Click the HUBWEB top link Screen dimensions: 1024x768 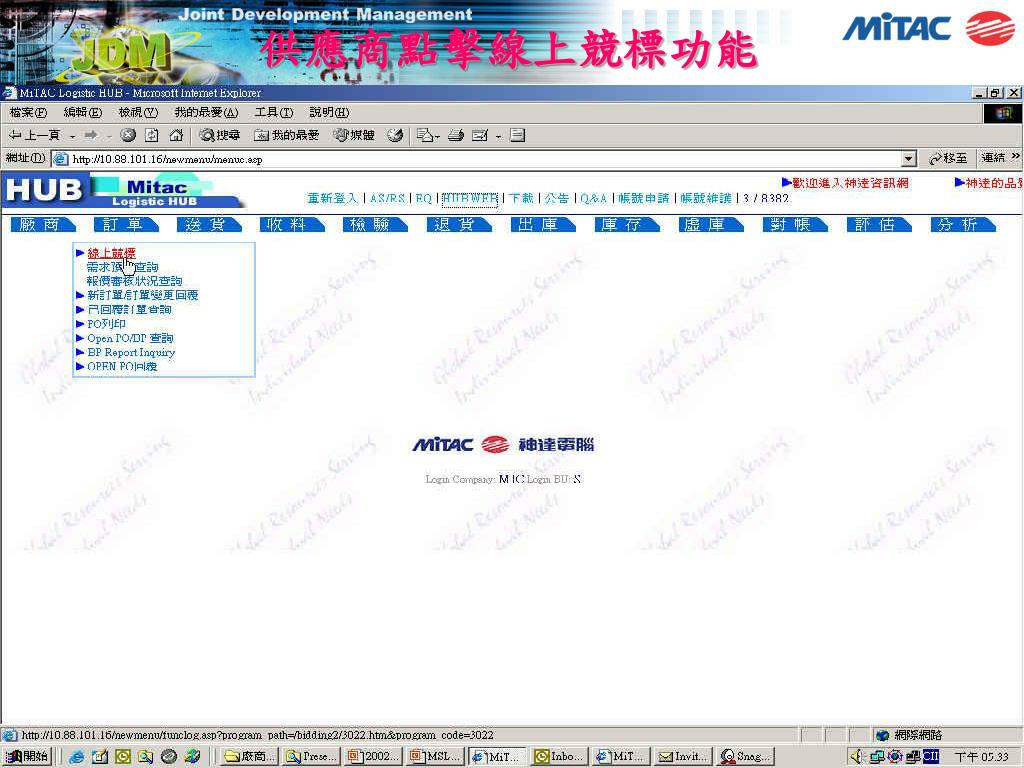pyautogui.click(x=470, y=198)
